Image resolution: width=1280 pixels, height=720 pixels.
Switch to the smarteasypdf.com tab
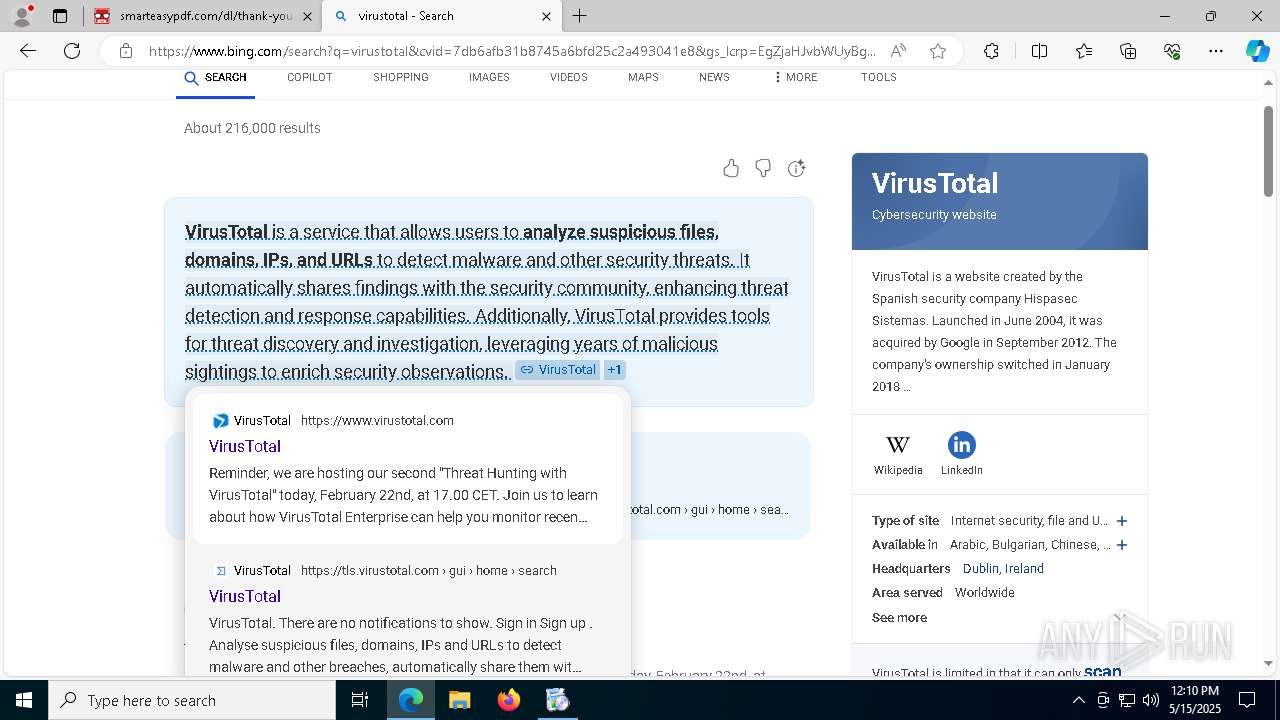click(202, 16)
